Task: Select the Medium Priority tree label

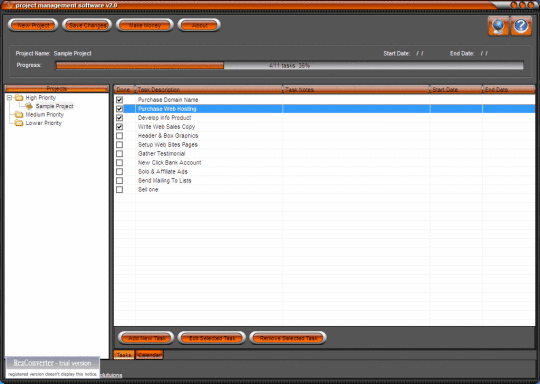Action: pos(44,114)
